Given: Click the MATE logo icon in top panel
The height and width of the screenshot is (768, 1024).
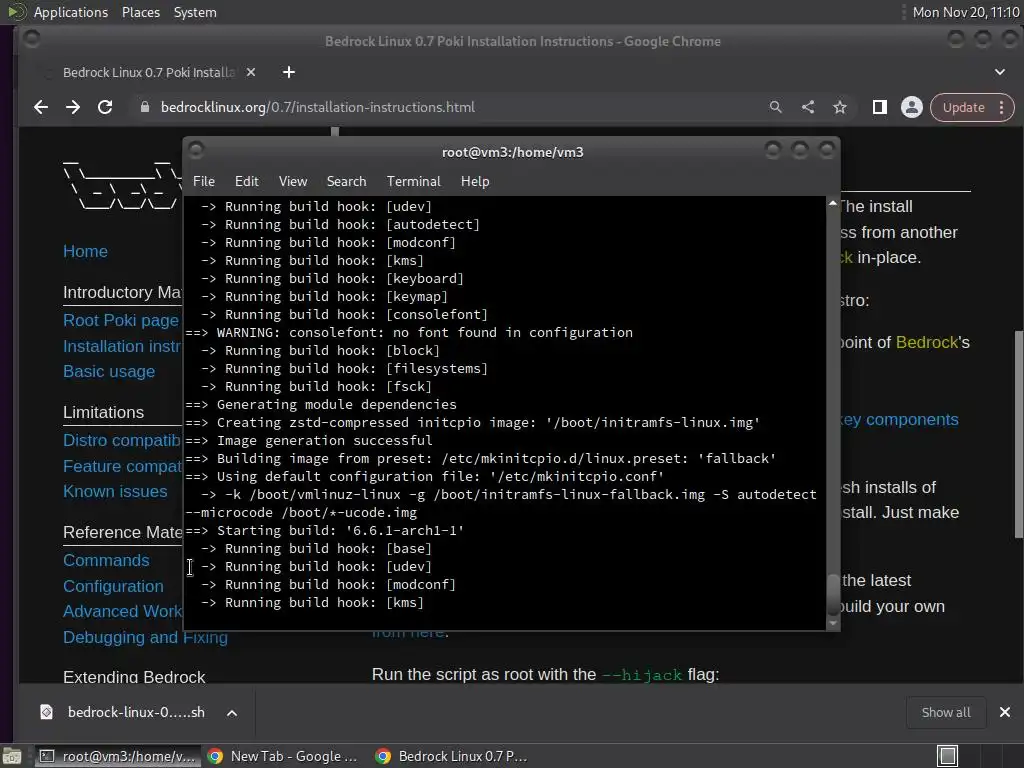Looking at the screenshot, I should point(16,12).
